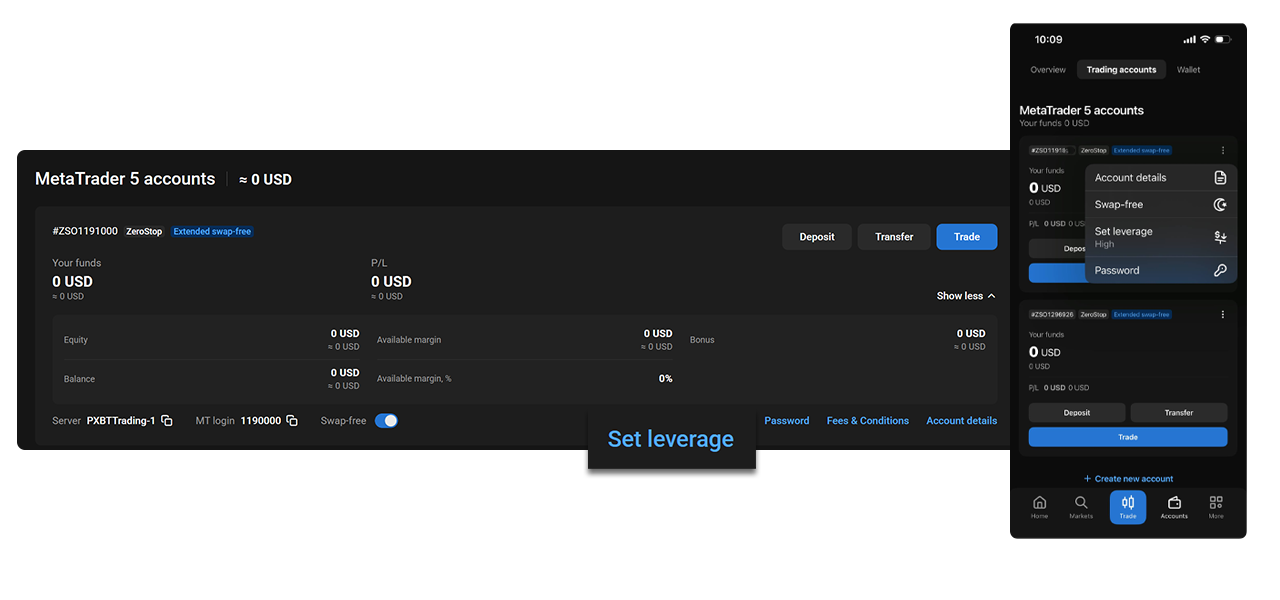Tap blue Trade button on account #ZSO1296926

click(1128, 437)
